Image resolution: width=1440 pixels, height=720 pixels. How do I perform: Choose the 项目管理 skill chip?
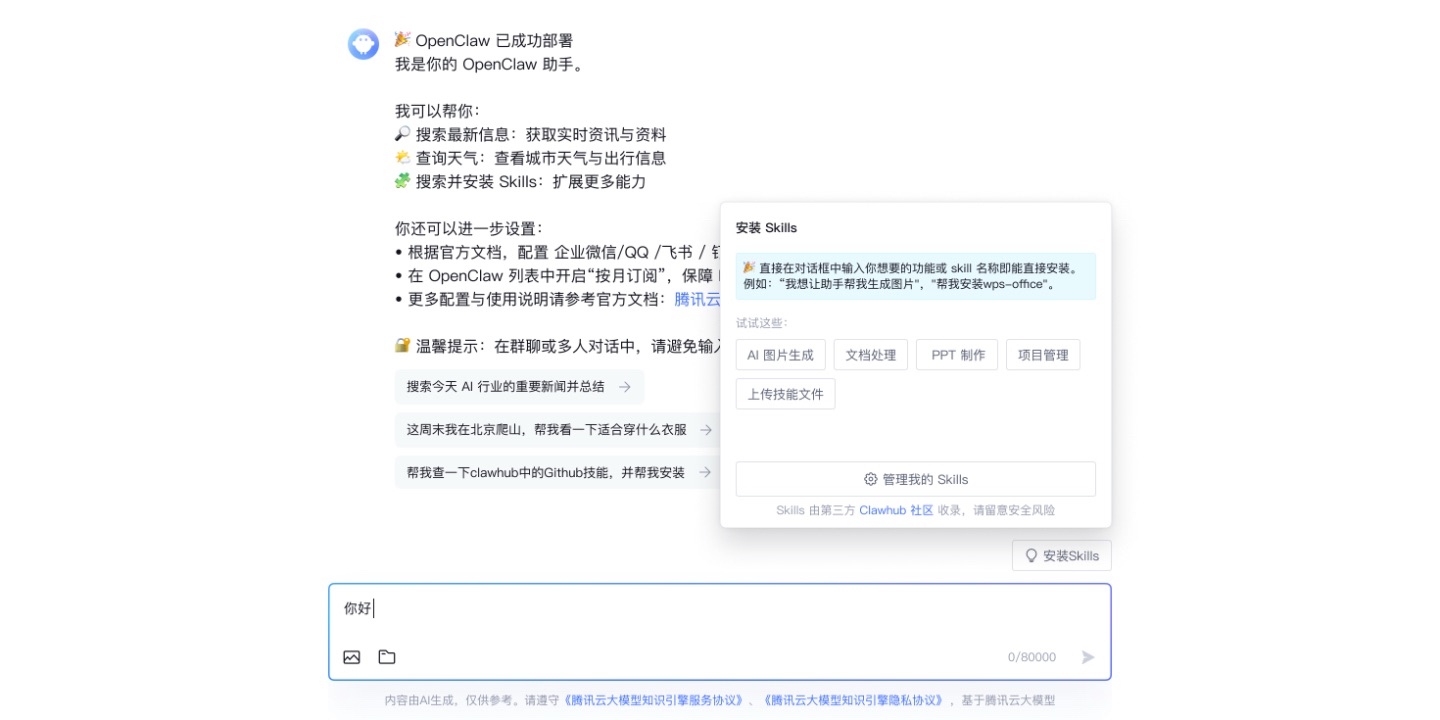click(x=1042, y=355)
